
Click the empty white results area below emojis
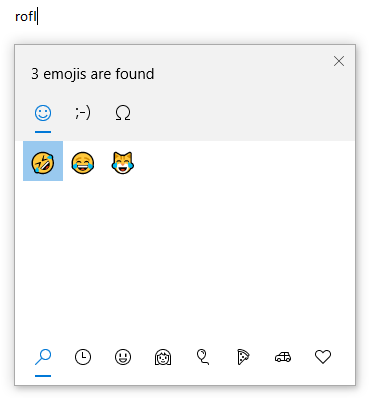tap(185, 260)
